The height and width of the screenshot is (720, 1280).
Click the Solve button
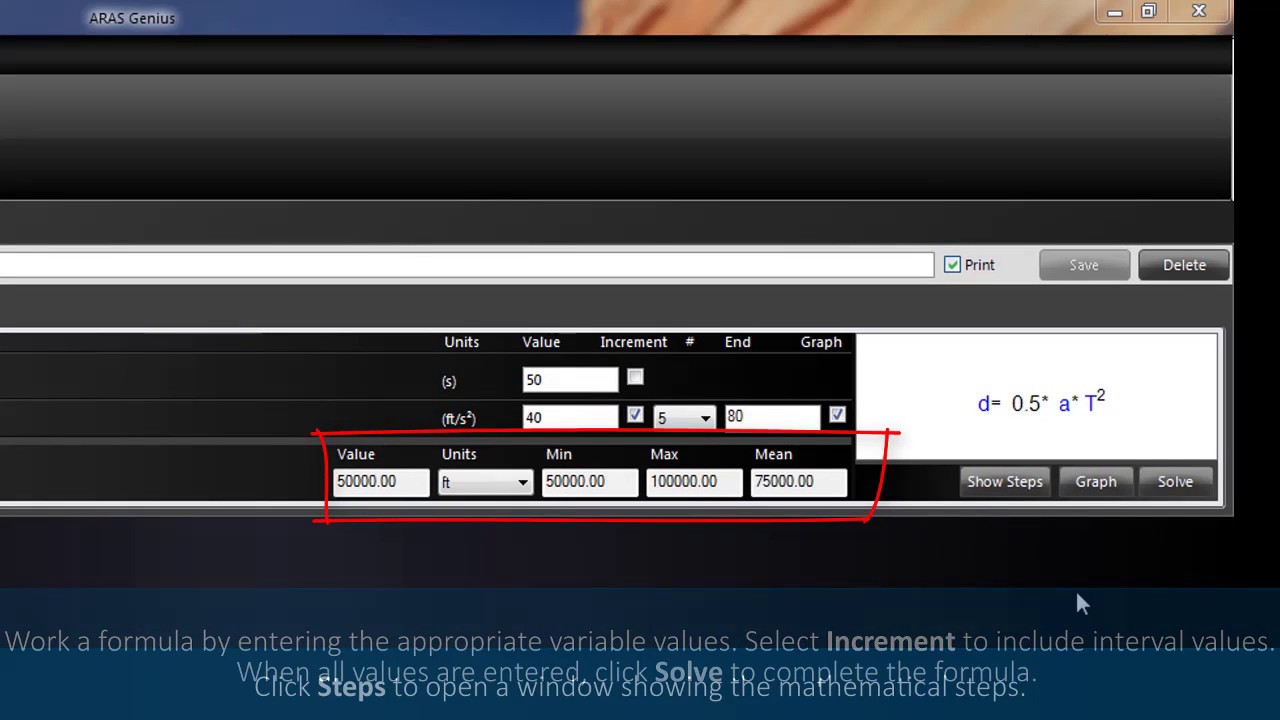pos(1175,482)
